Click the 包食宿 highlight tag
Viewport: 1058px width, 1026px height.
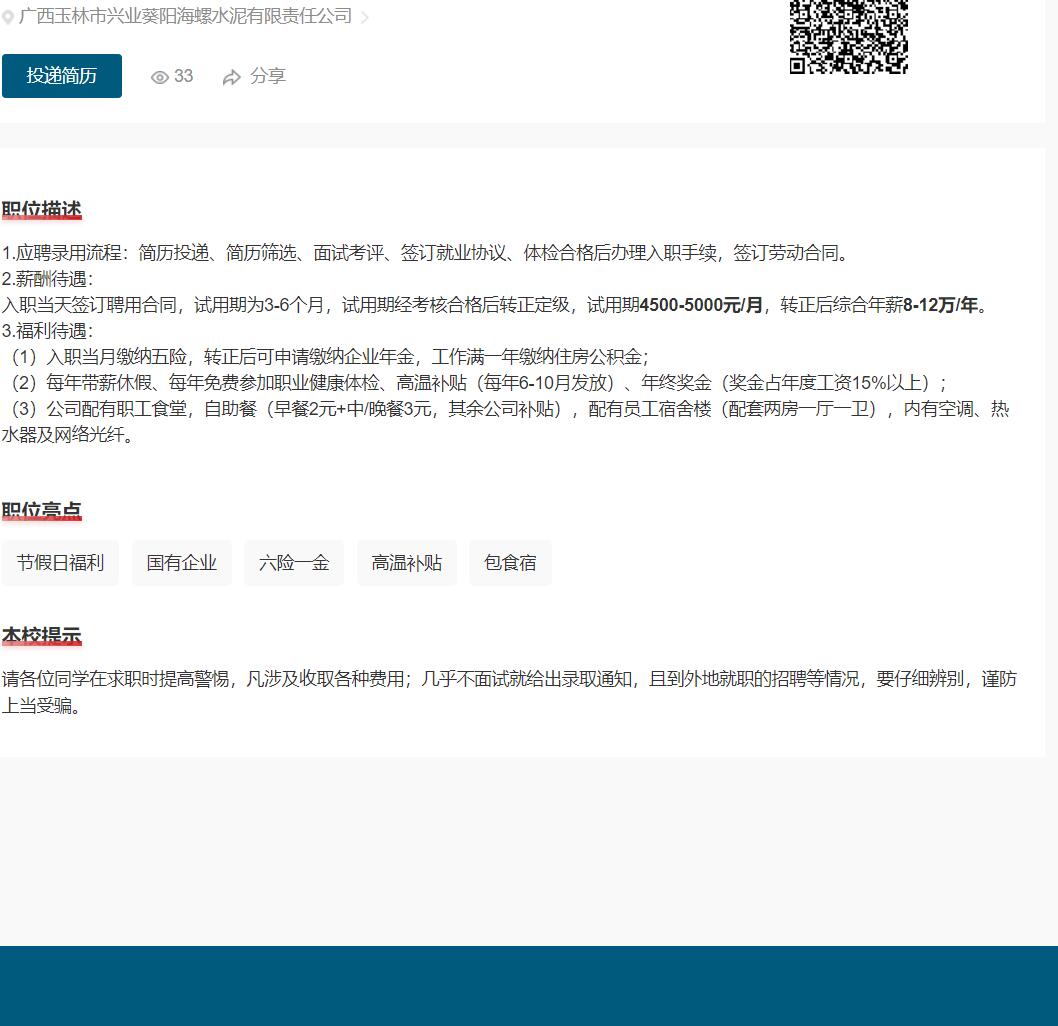[510, 563]
